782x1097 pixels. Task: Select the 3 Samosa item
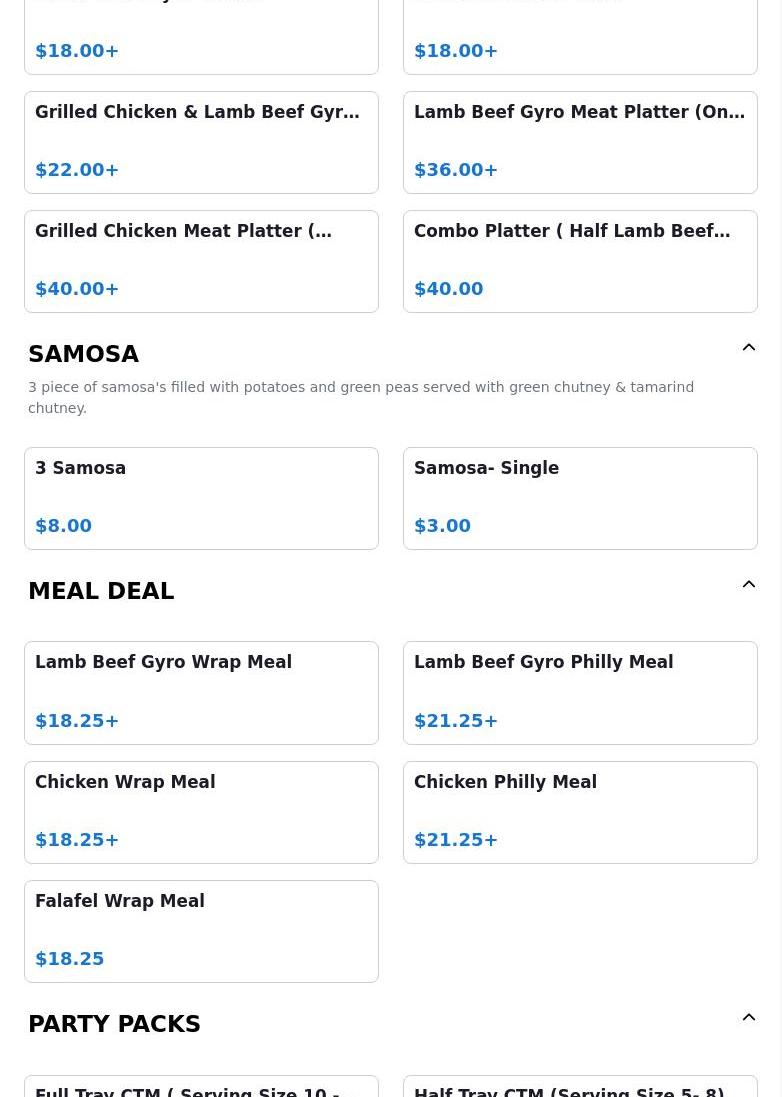point(201,498)
